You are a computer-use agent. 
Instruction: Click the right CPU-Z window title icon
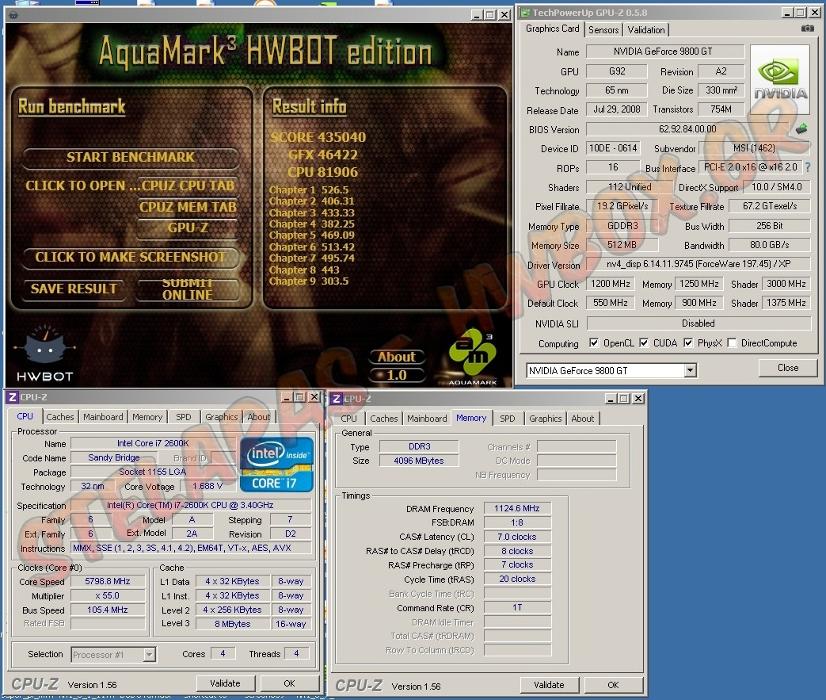337,399
